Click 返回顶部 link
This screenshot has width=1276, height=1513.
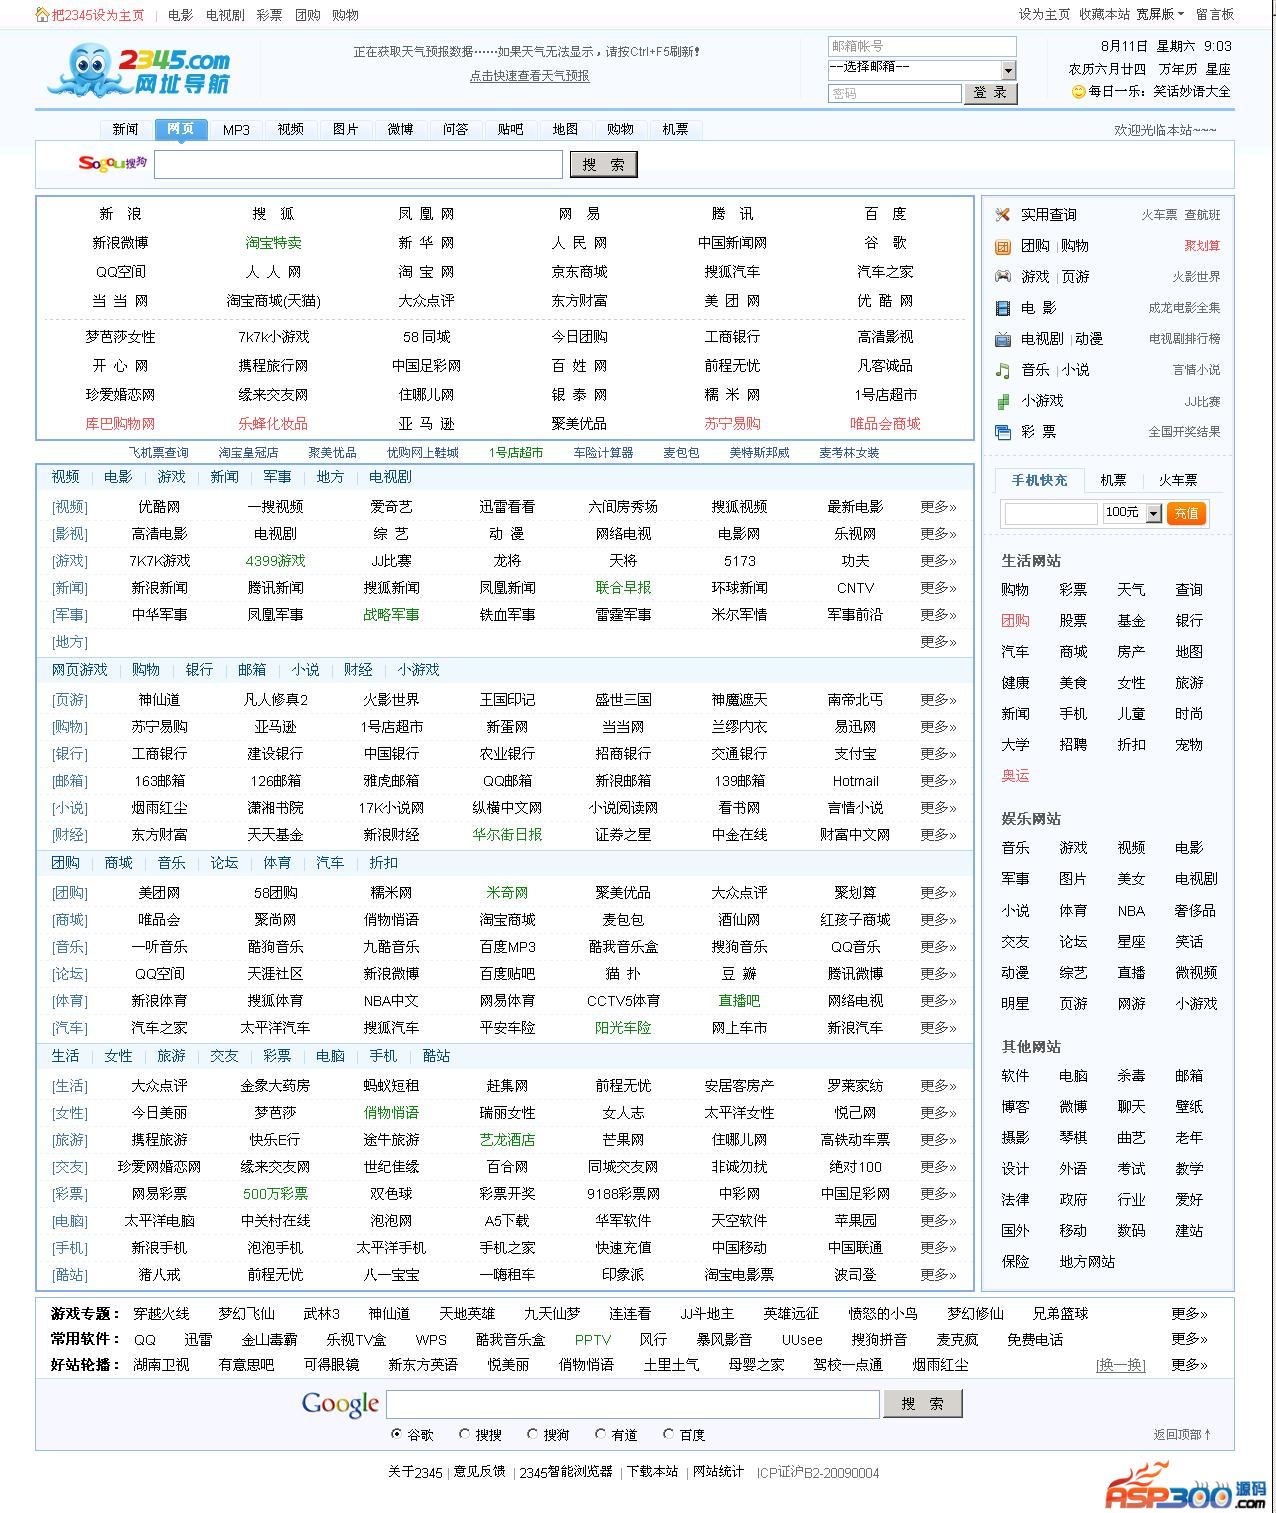(x=1182, y=1434)
